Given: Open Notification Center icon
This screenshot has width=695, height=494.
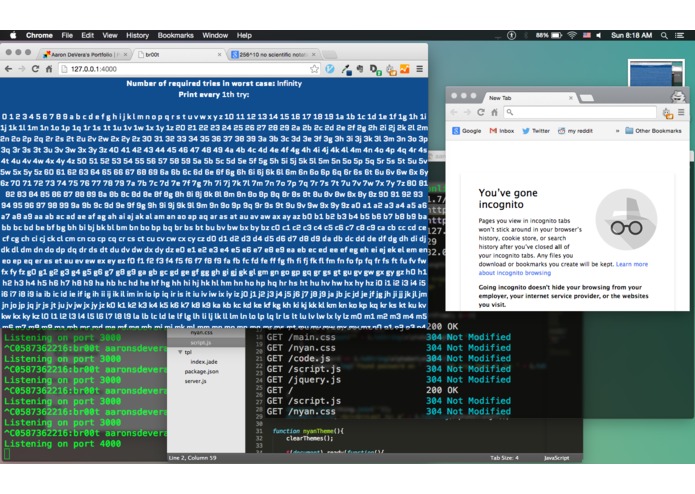Looking at the screenshot, I should (x=679, y=35).
